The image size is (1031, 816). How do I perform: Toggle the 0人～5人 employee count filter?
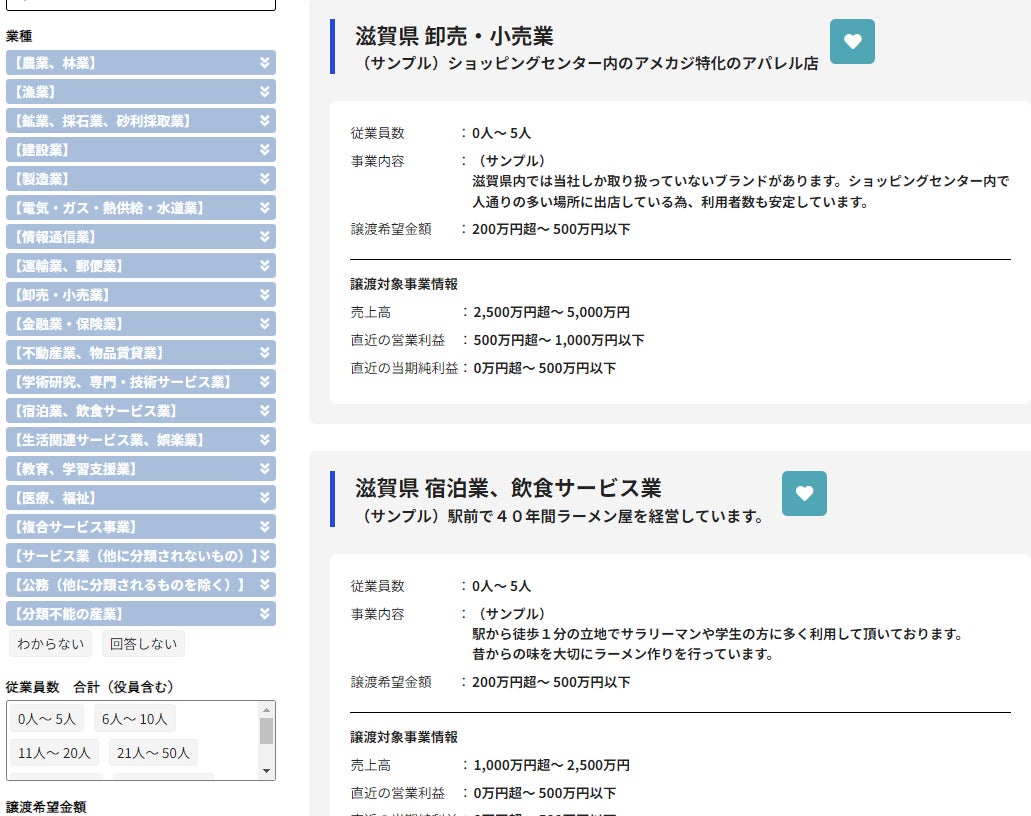coord(47,719)
